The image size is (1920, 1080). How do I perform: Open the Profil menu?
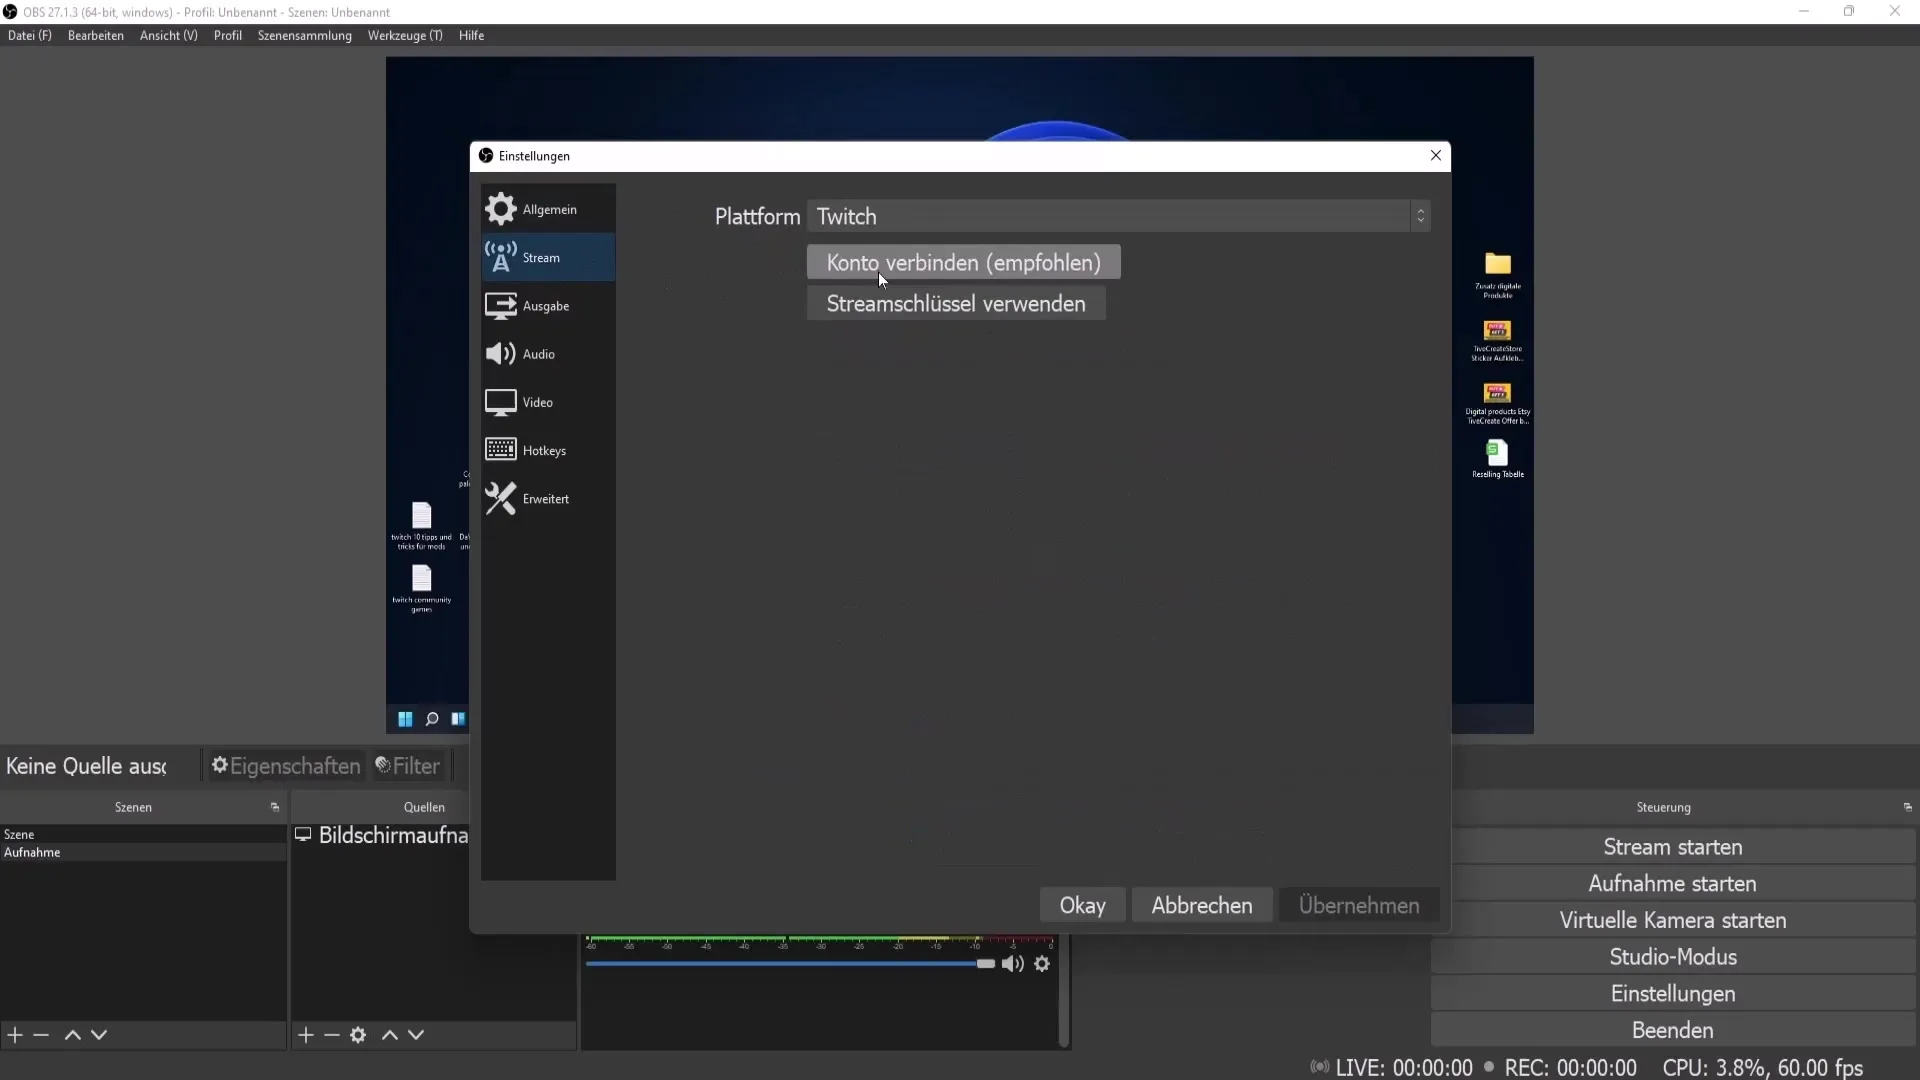(x=228, y=35)
